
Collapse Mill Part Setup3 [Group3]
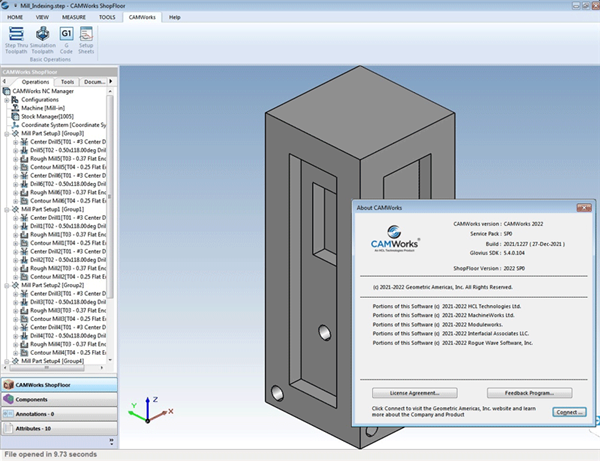click(7, 134)
